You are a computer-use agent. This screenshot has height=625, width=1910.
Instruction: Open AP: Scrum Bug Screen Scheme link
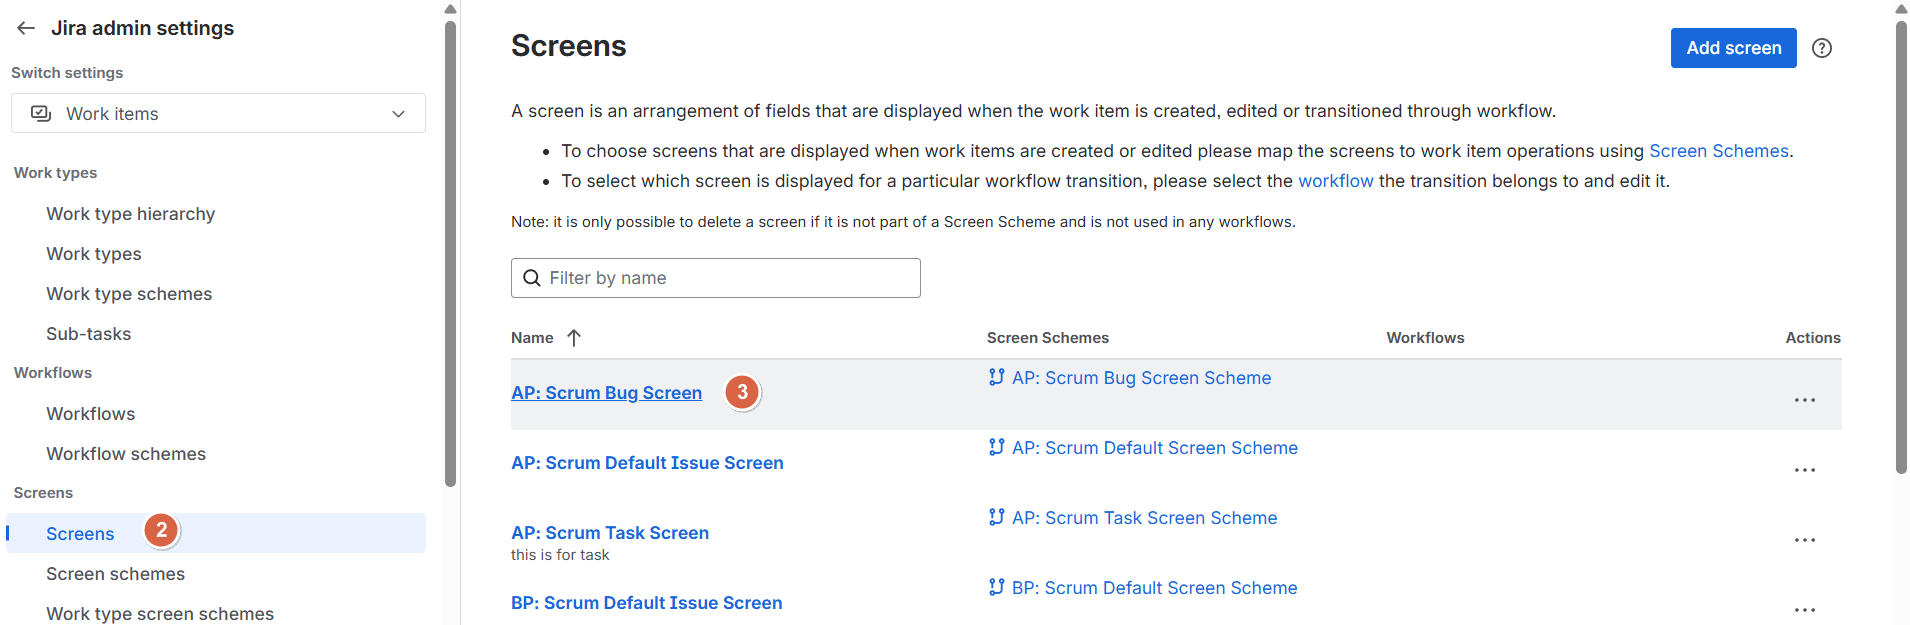pyautogui.click(x=1141, y=378)
